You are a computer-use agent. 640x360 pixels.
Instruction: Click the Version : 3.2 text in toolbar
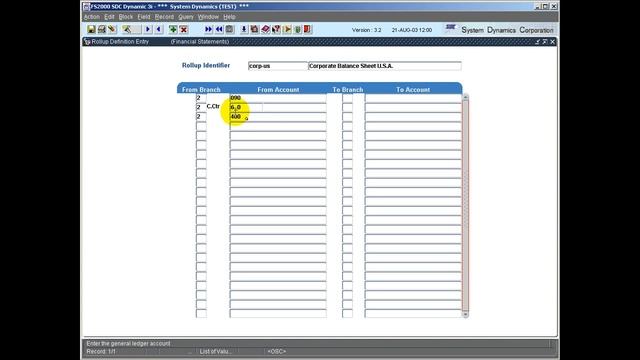(367, 30)
